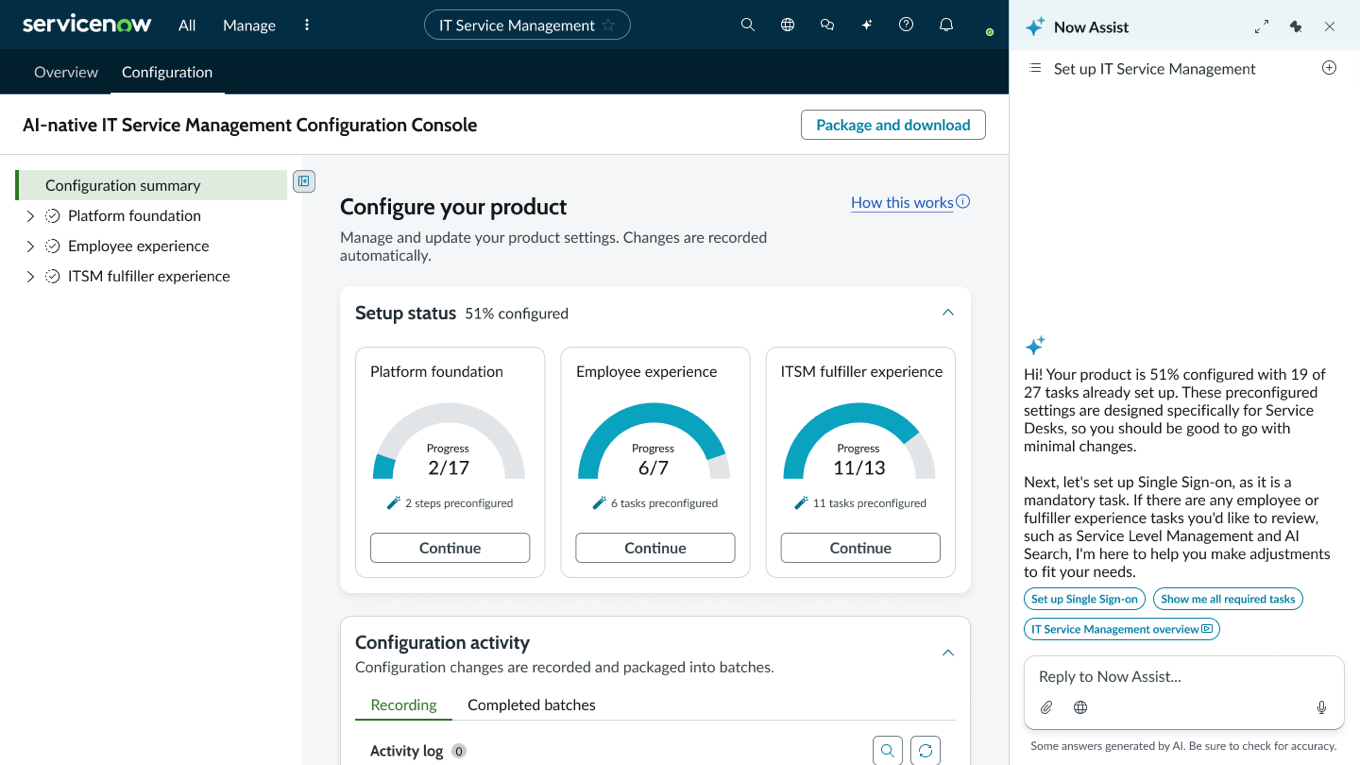
Task: Refresh the Activity log
Action: coord(926,751)
